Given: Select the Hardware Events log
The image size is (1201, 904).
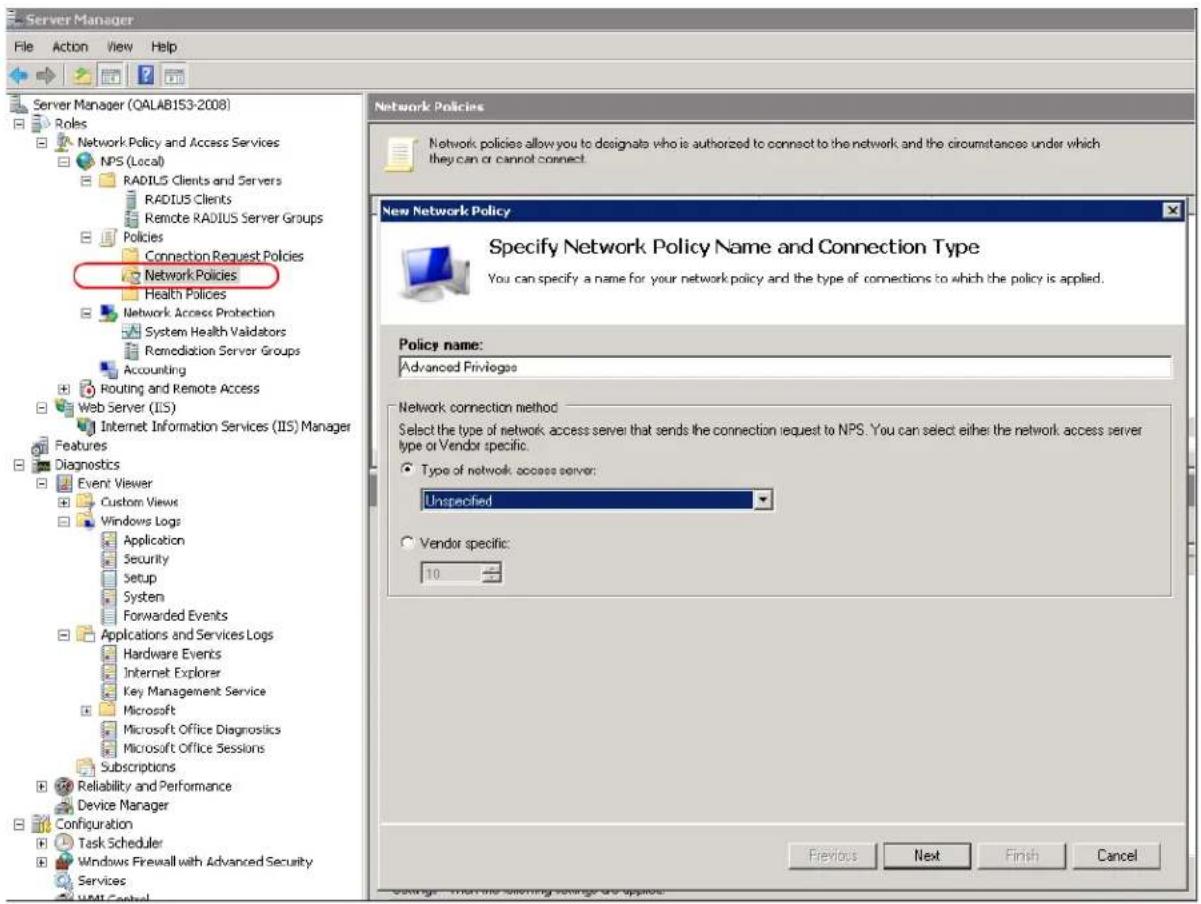Looking at the screenshot, I should pos(171,654).
